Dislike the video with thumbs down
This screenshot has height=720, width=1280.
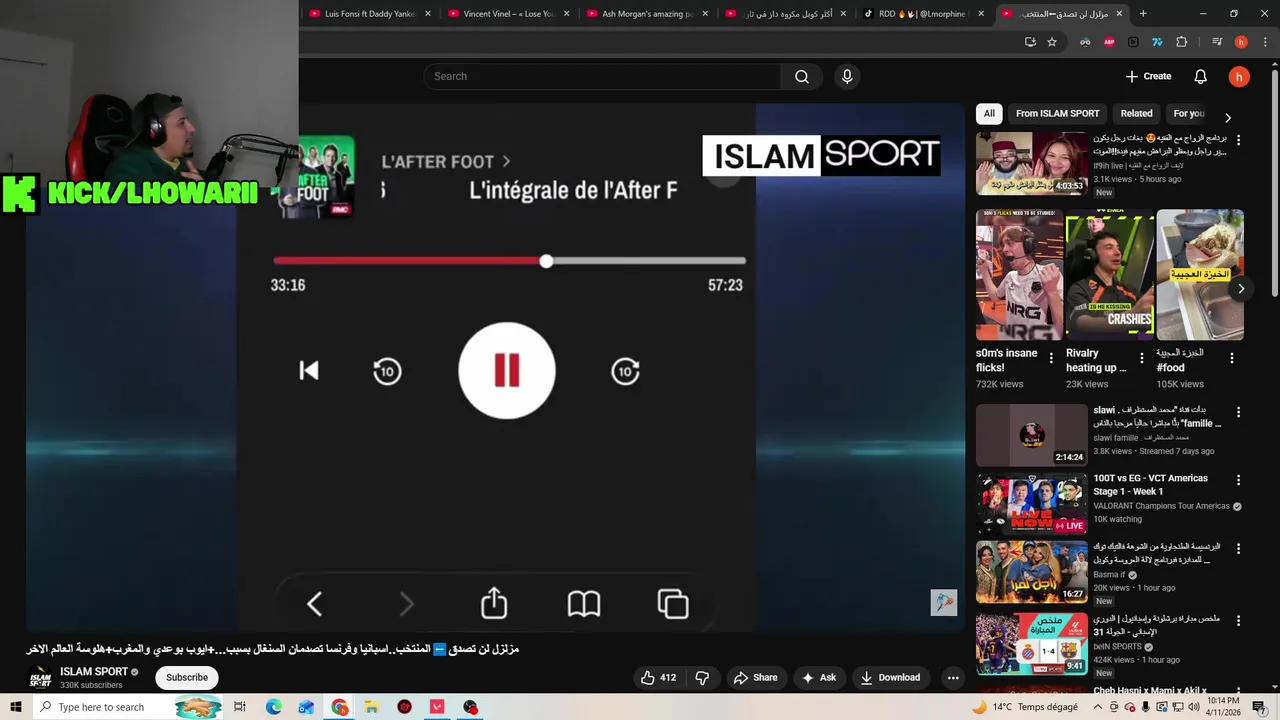702,678
